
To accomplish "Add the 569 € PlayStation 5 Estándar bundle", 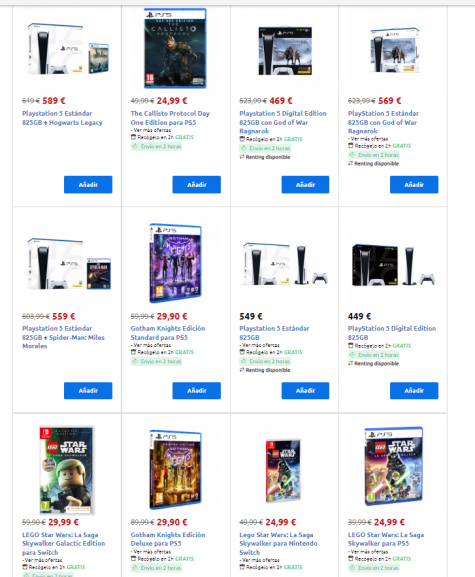I will point(414,184).
